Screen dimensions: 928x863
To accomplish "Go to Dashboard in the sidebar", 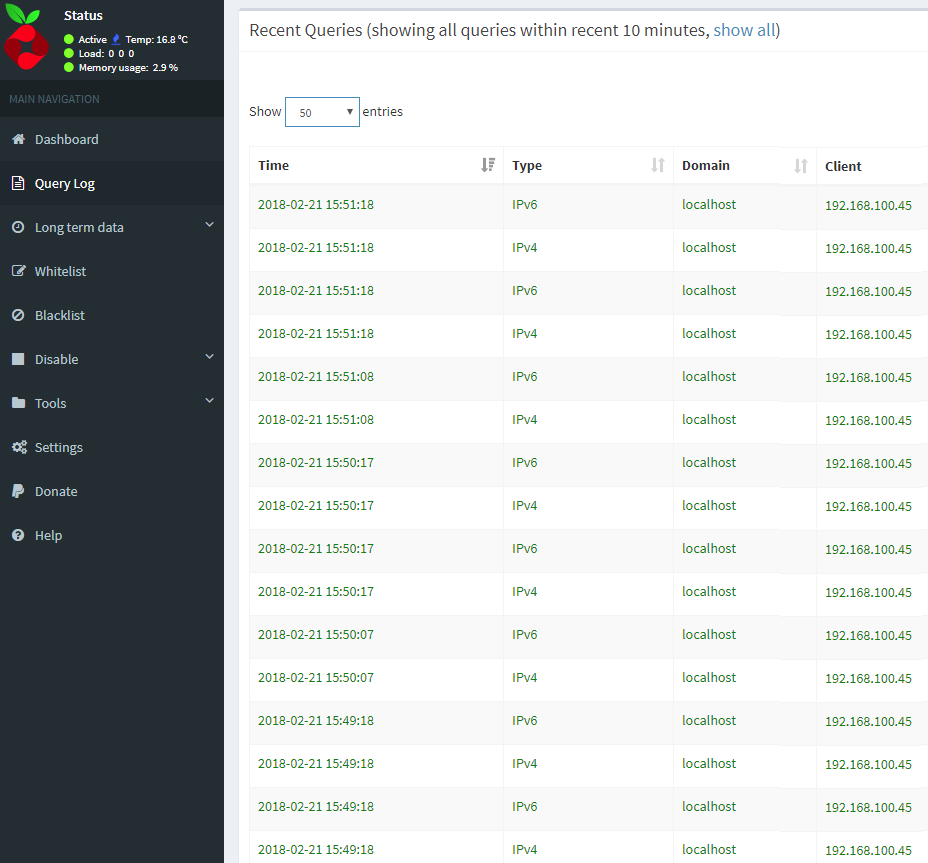I will [66, 140].
